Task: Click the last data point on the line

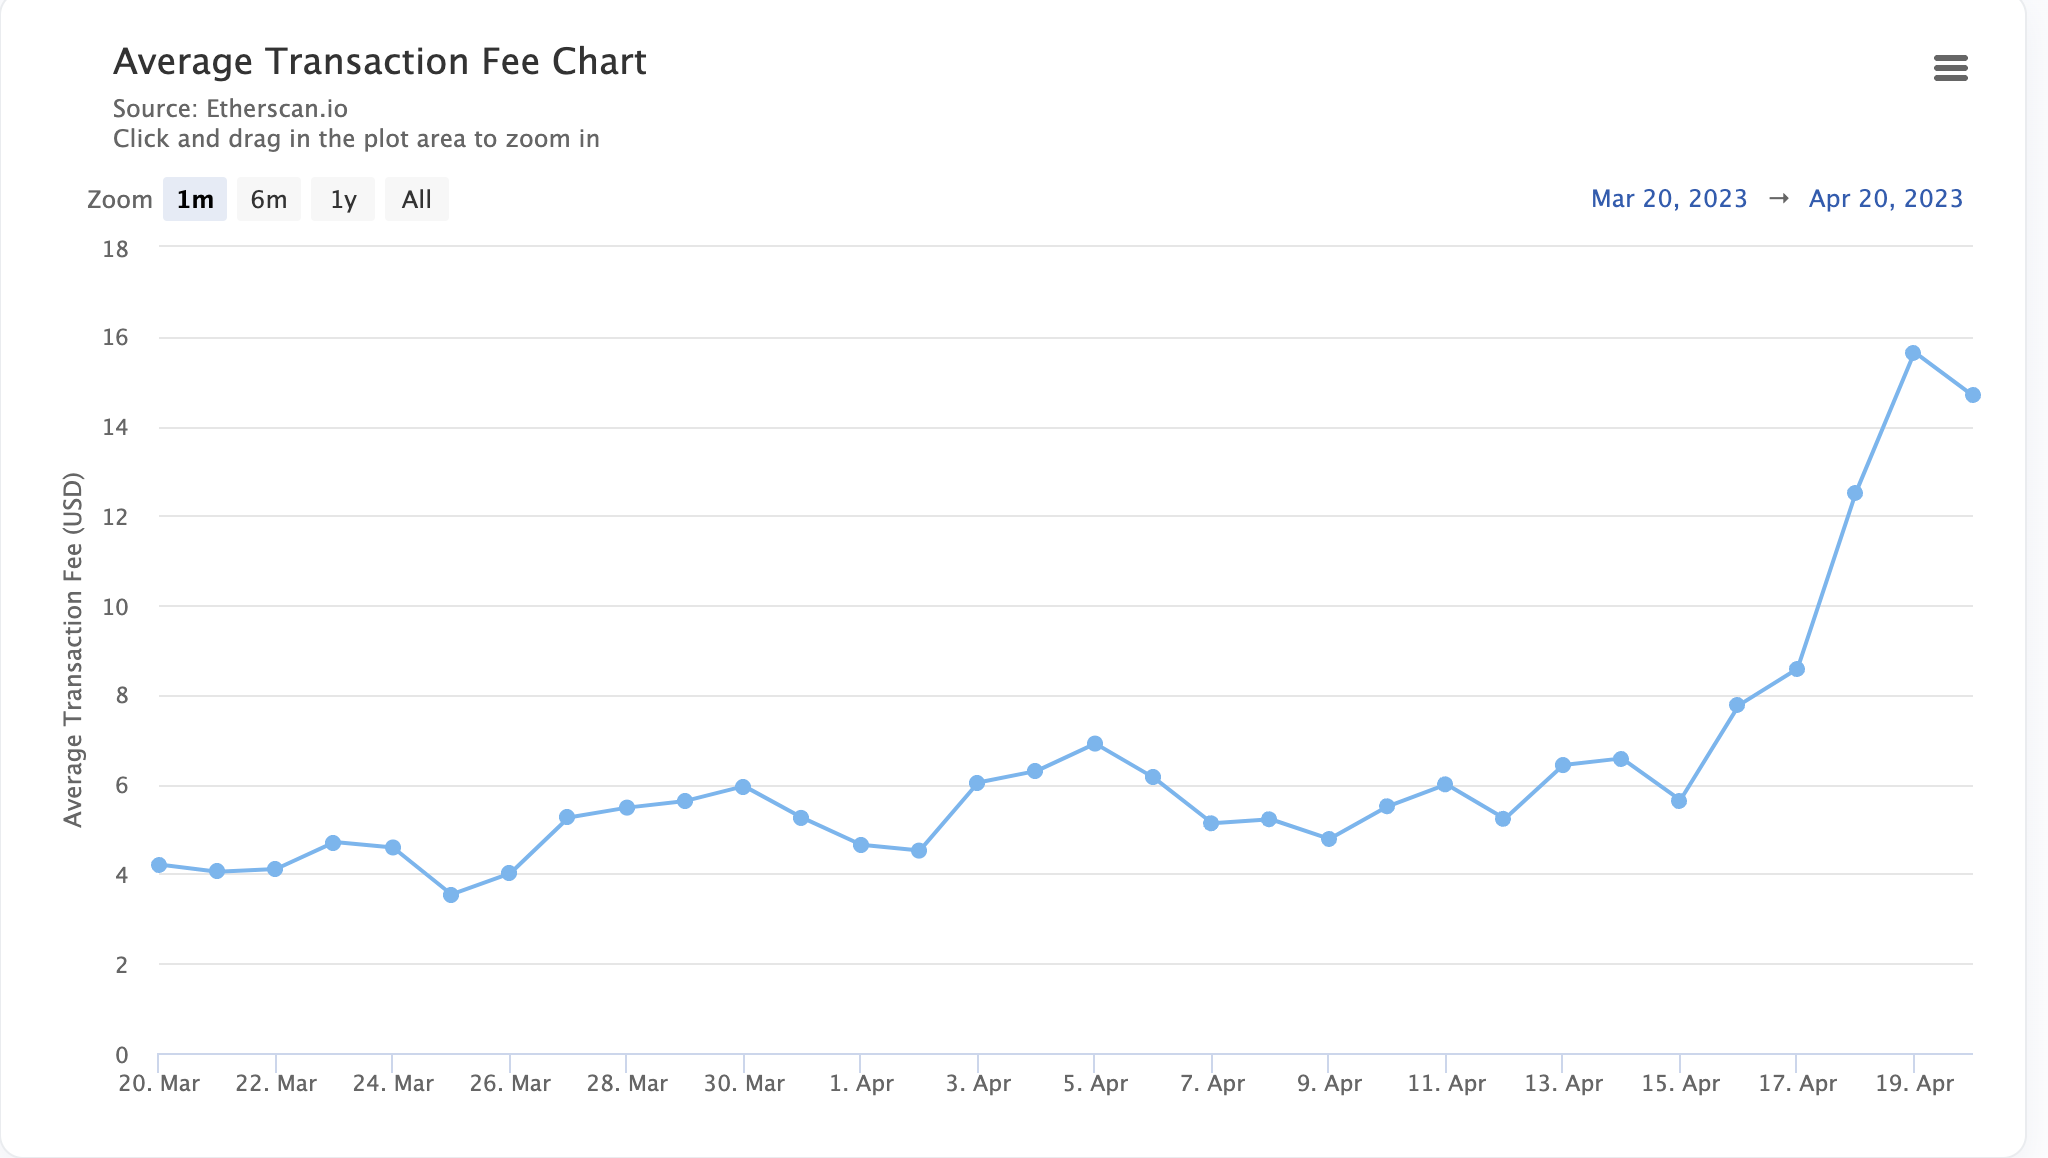Action: pyautogui.click(x=1972, y=395)
